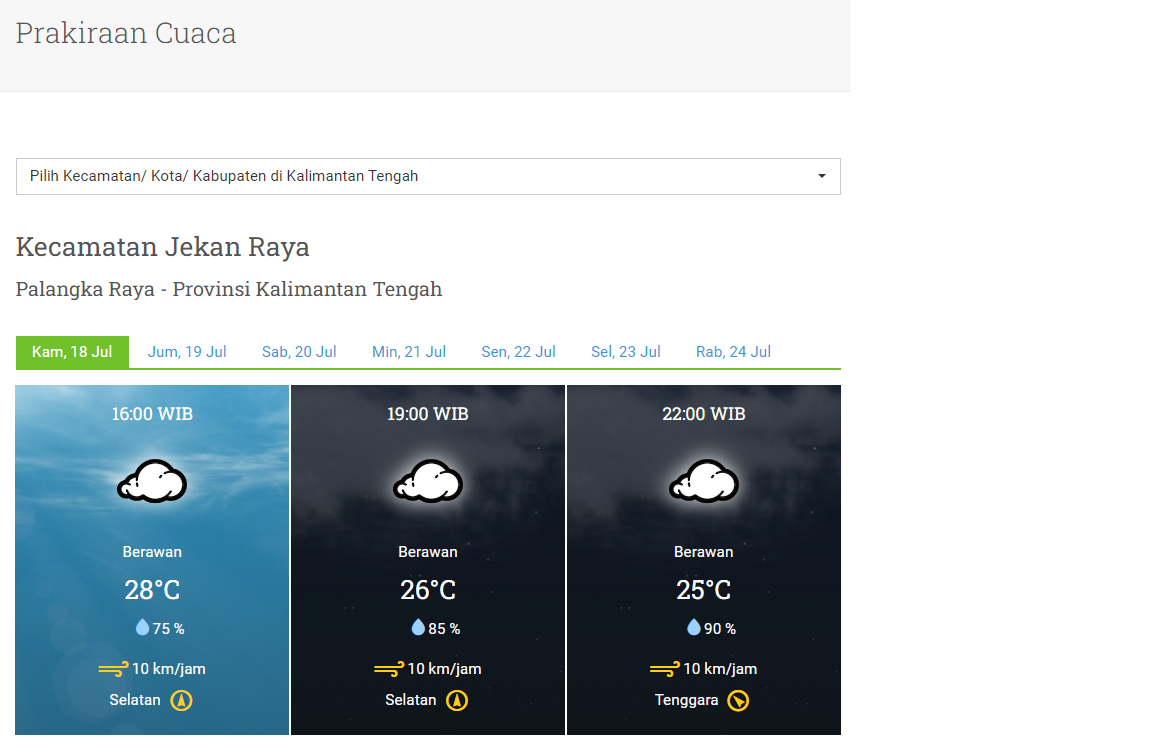Screen dimensions: 1152x743
Task: Click the wind icon in 16:00 card
Action: click(113, 669)
